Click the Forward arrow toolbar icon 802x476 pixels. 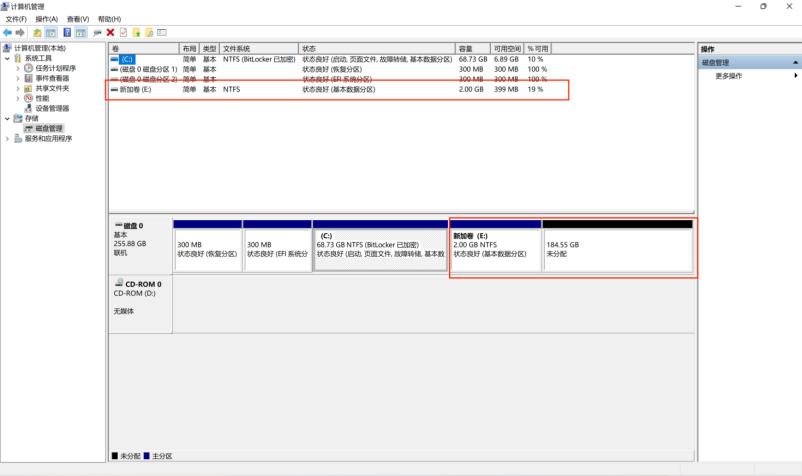click(20, 33)
